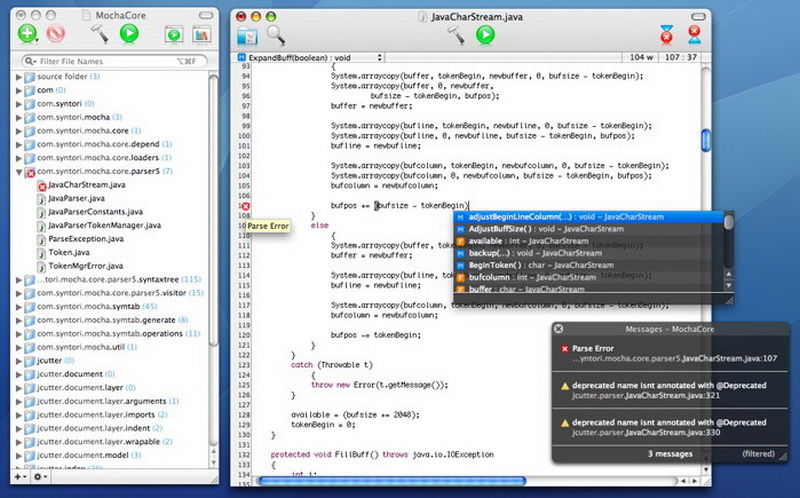Viewport: 800px width, 498px height.
Task: Expand the com.syntori.mocha.core.loaders package
Action: coord(19,158)
